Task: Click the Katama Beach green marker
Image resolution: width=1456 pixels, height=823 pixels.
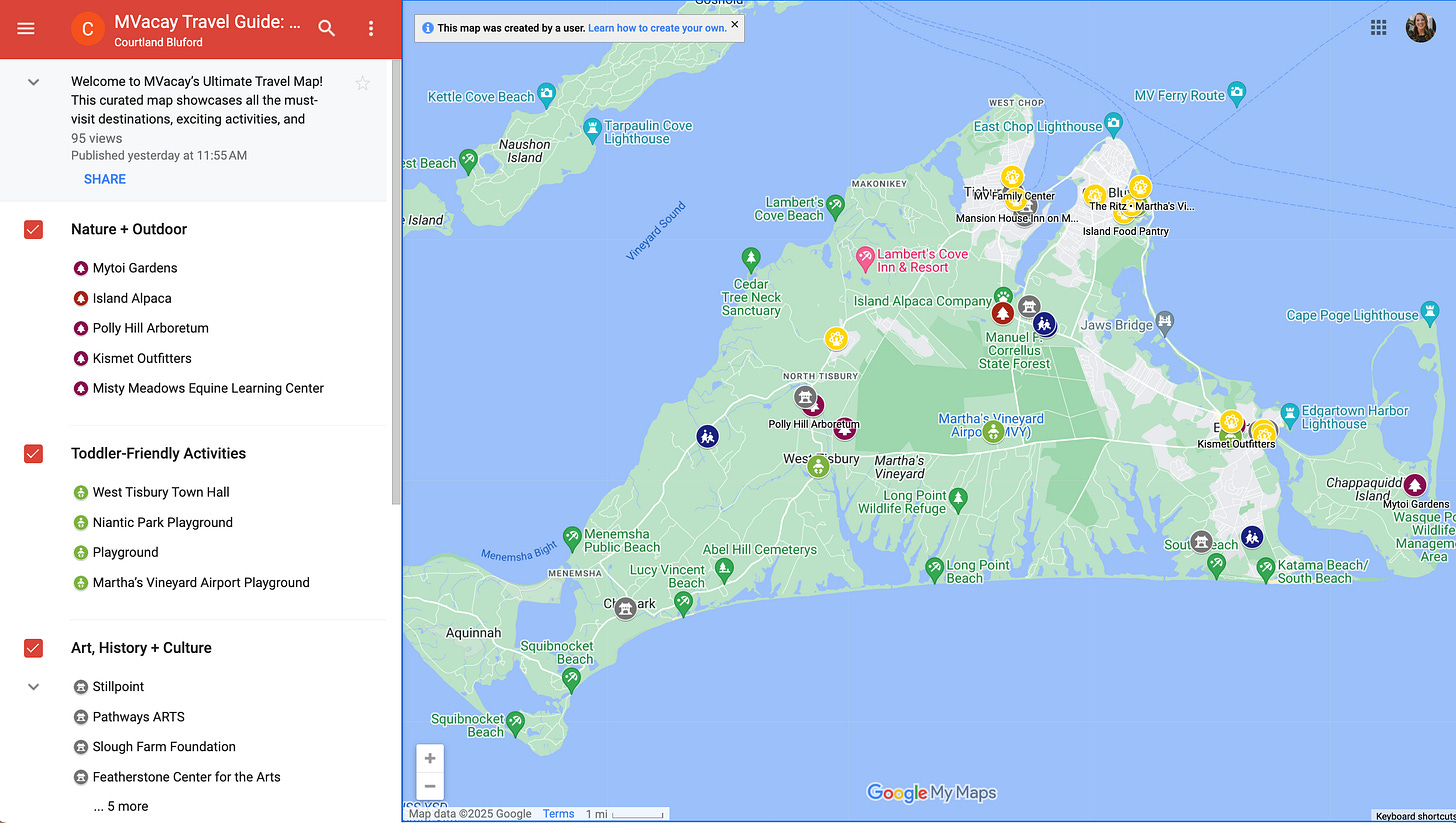Action: click(1265, 568)
